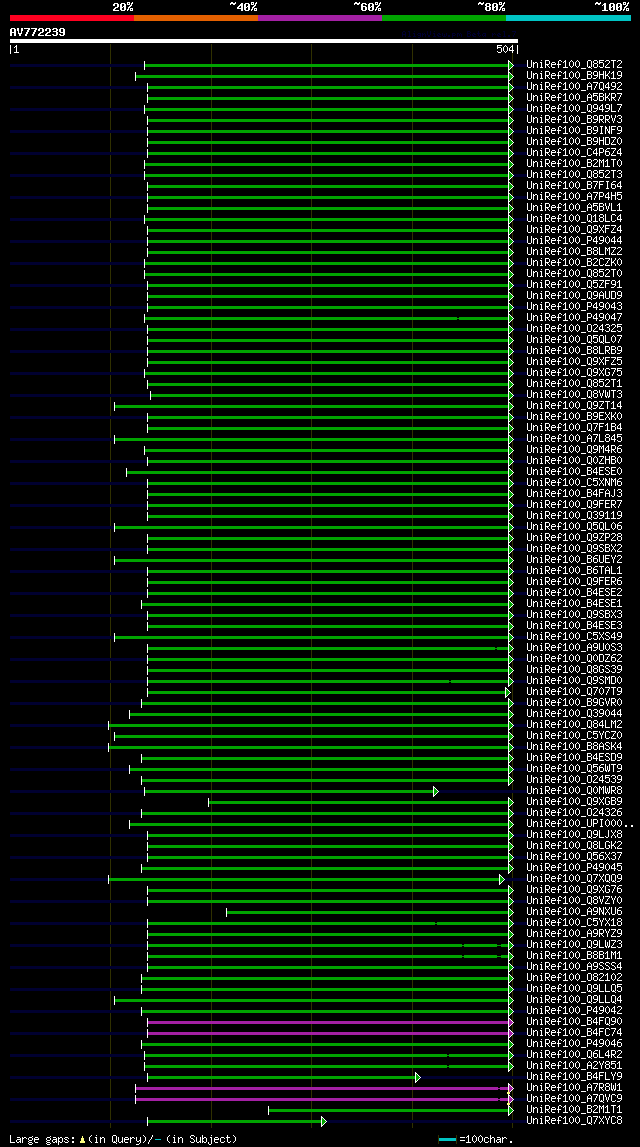Click the UniRef100_A9U0S3 hit name
Screen dimensions: 640x1147
574,648
